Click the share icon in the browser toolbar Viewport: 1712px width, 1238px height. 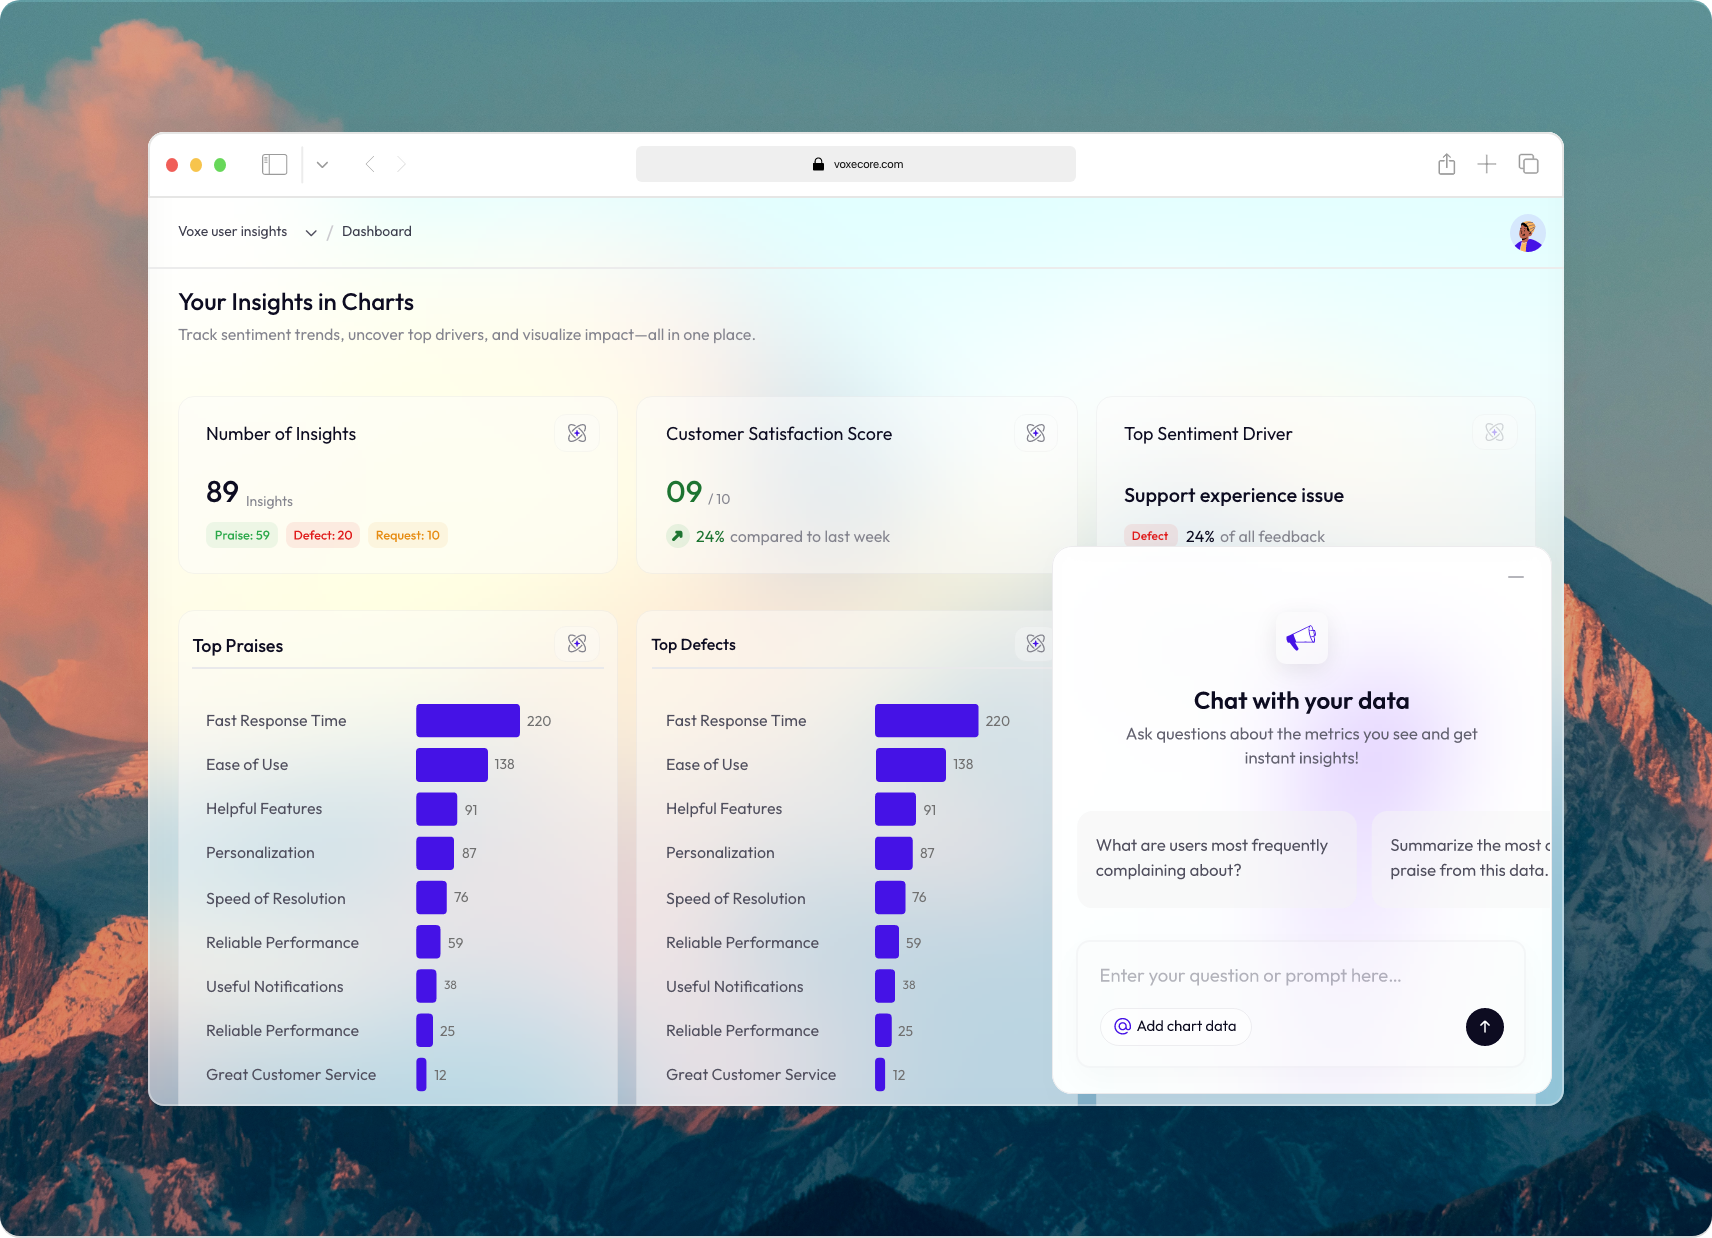[1446, 163]
